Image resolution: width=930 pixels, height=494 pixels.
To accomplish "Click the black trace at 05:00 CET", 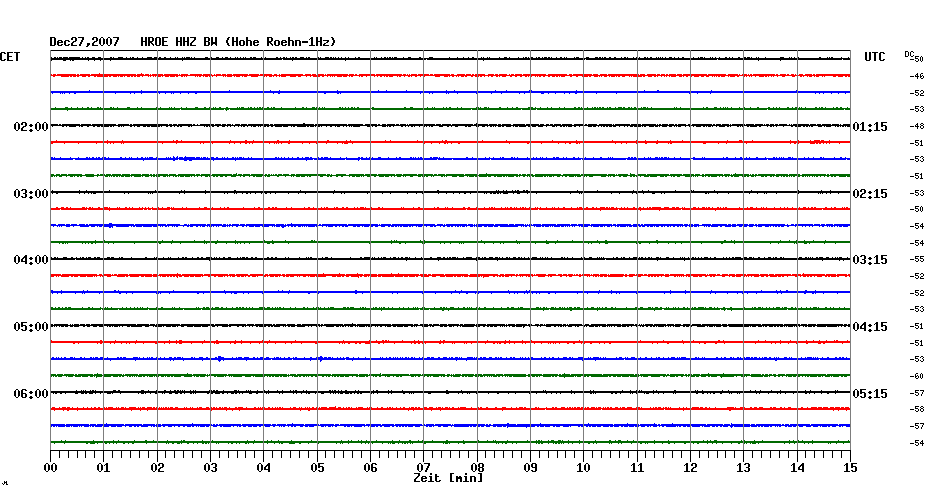I will 450,326.
